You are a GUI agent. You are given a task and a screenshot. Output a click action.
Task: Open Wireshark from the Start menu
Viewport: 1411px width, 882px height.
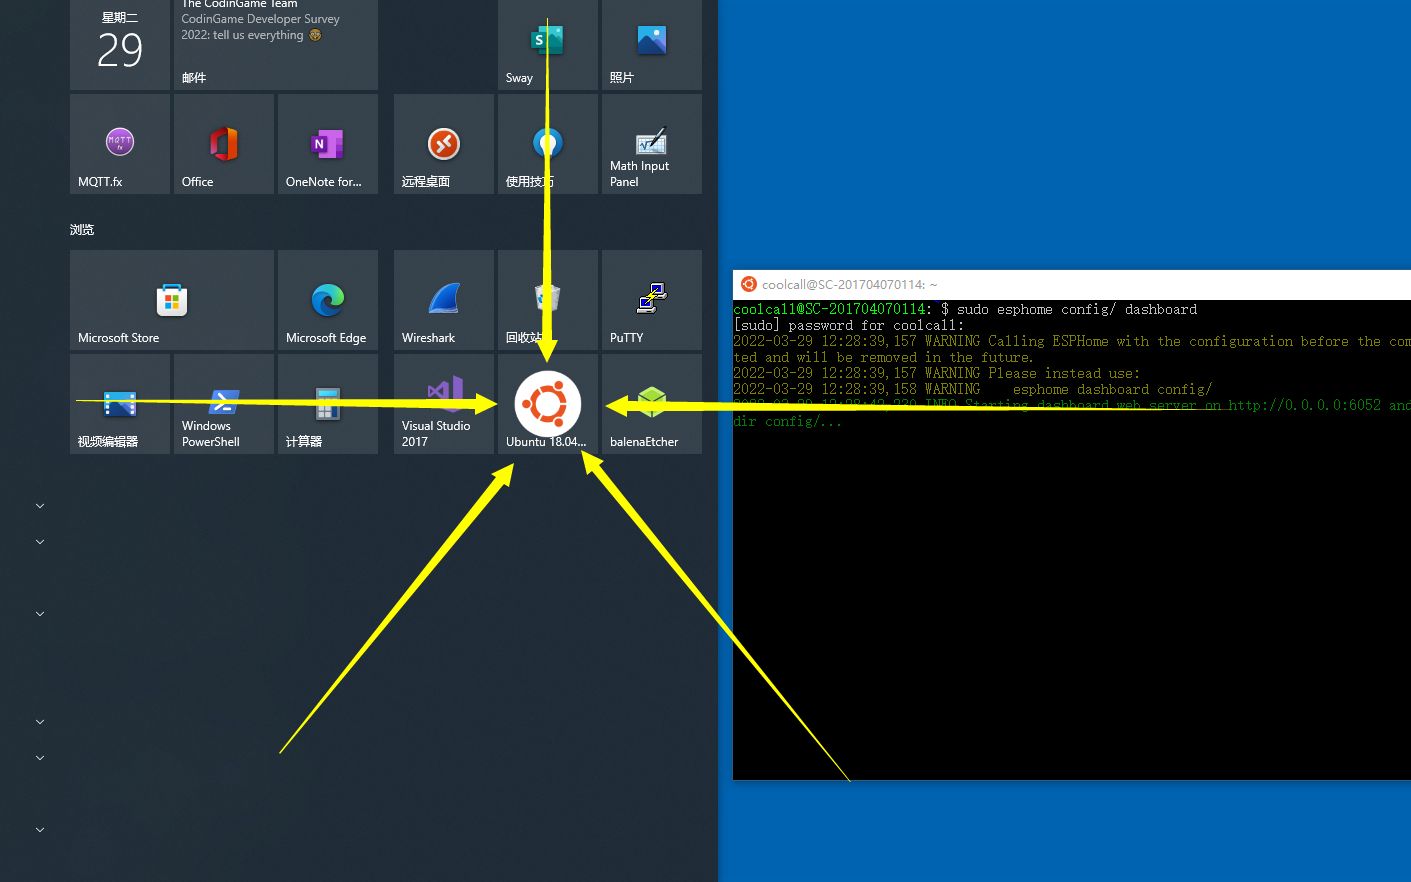tap(429, 300)
